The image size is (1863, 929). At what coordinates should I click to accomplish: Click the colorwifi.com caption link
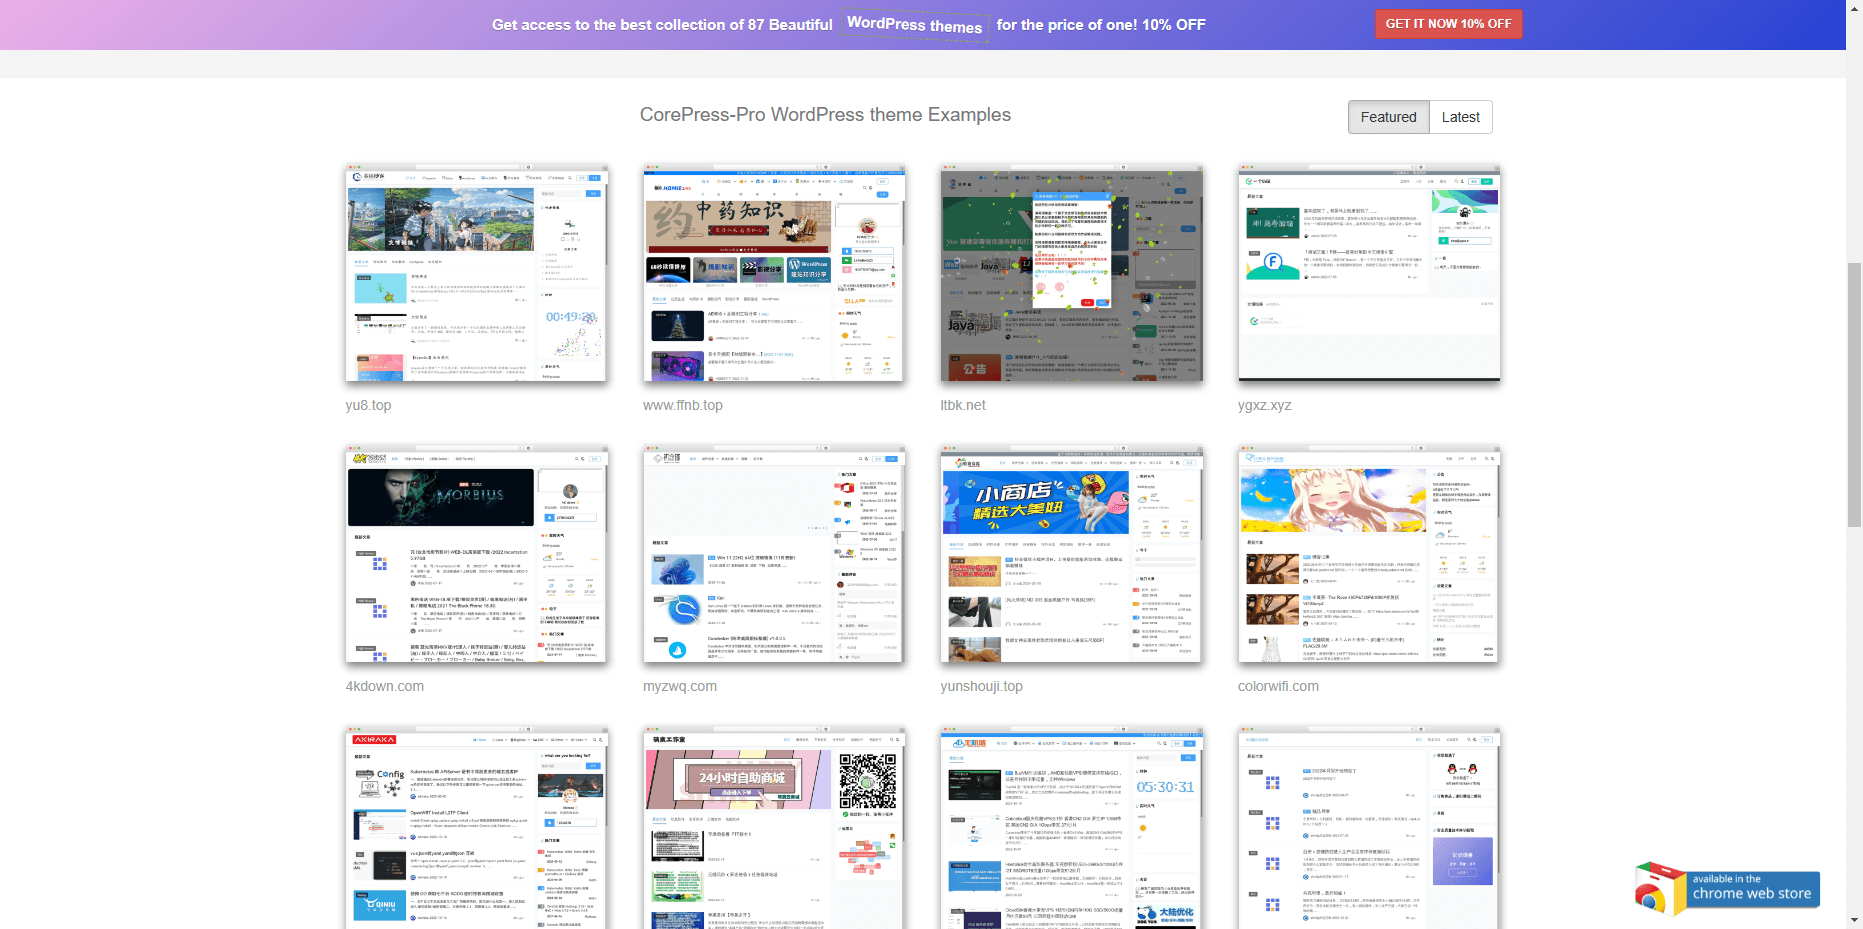1278,686
